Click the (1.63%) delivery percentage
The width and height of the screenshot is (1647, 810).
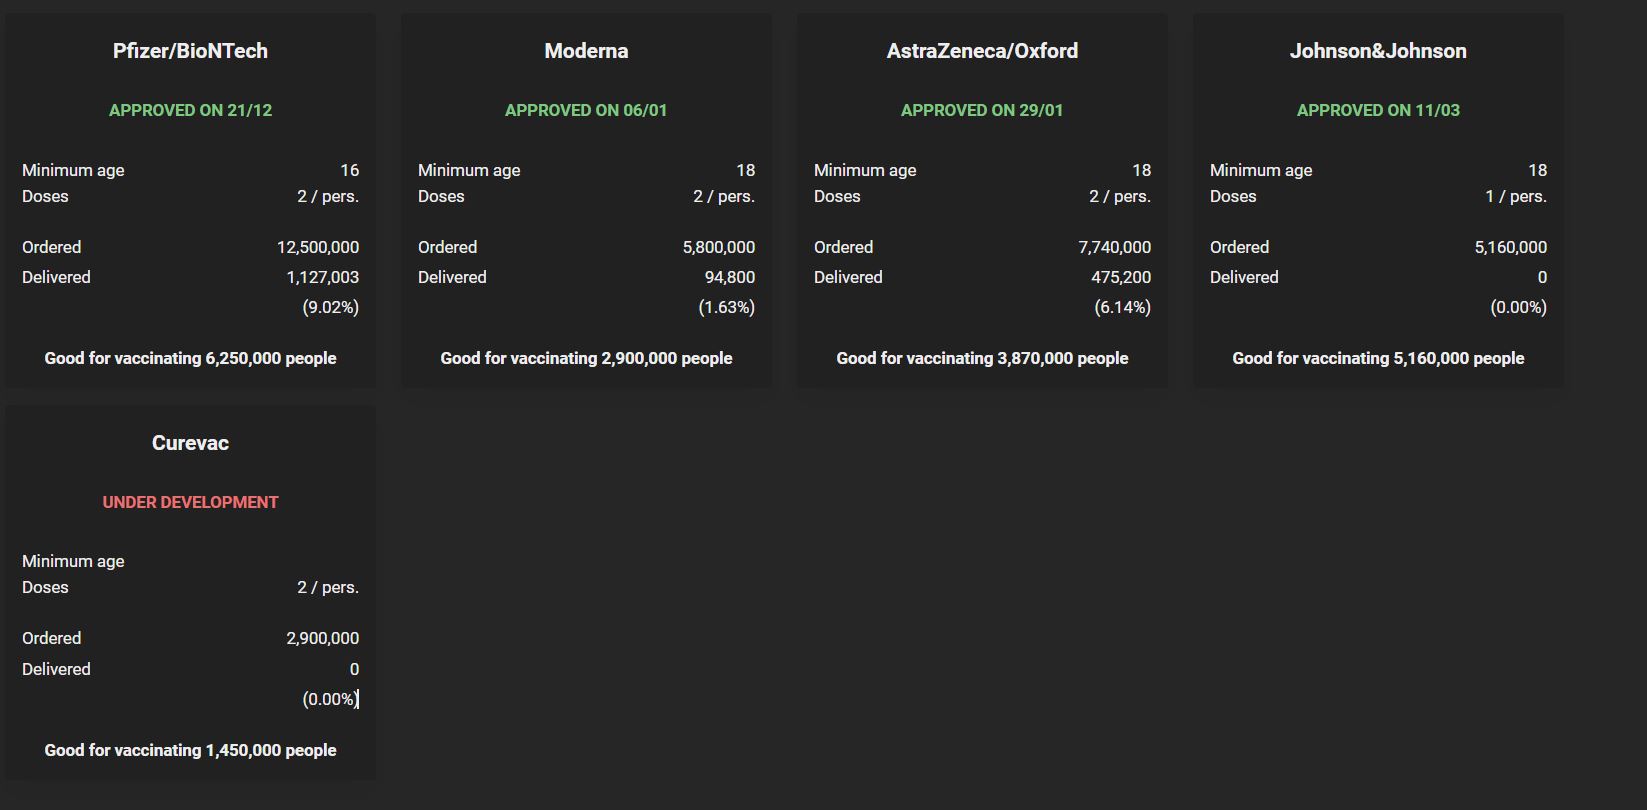(x=726, y=307)
